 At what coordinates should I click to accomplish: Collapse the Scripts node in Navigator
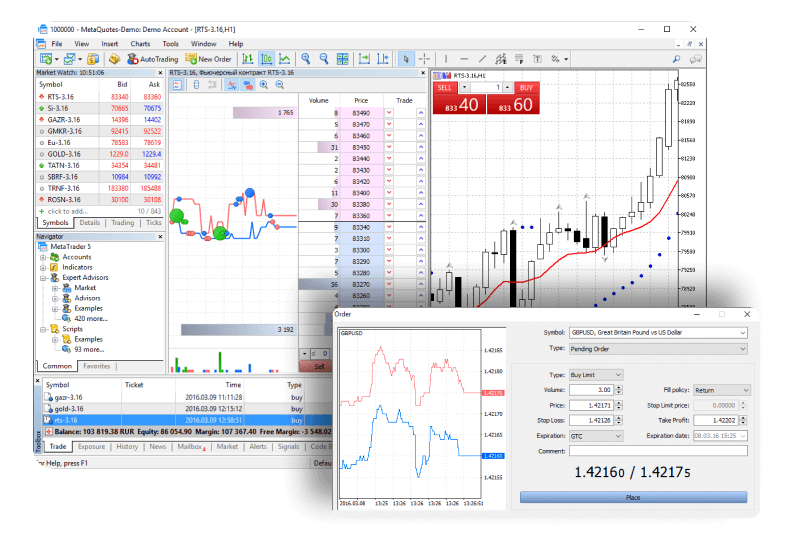point(43,330)
